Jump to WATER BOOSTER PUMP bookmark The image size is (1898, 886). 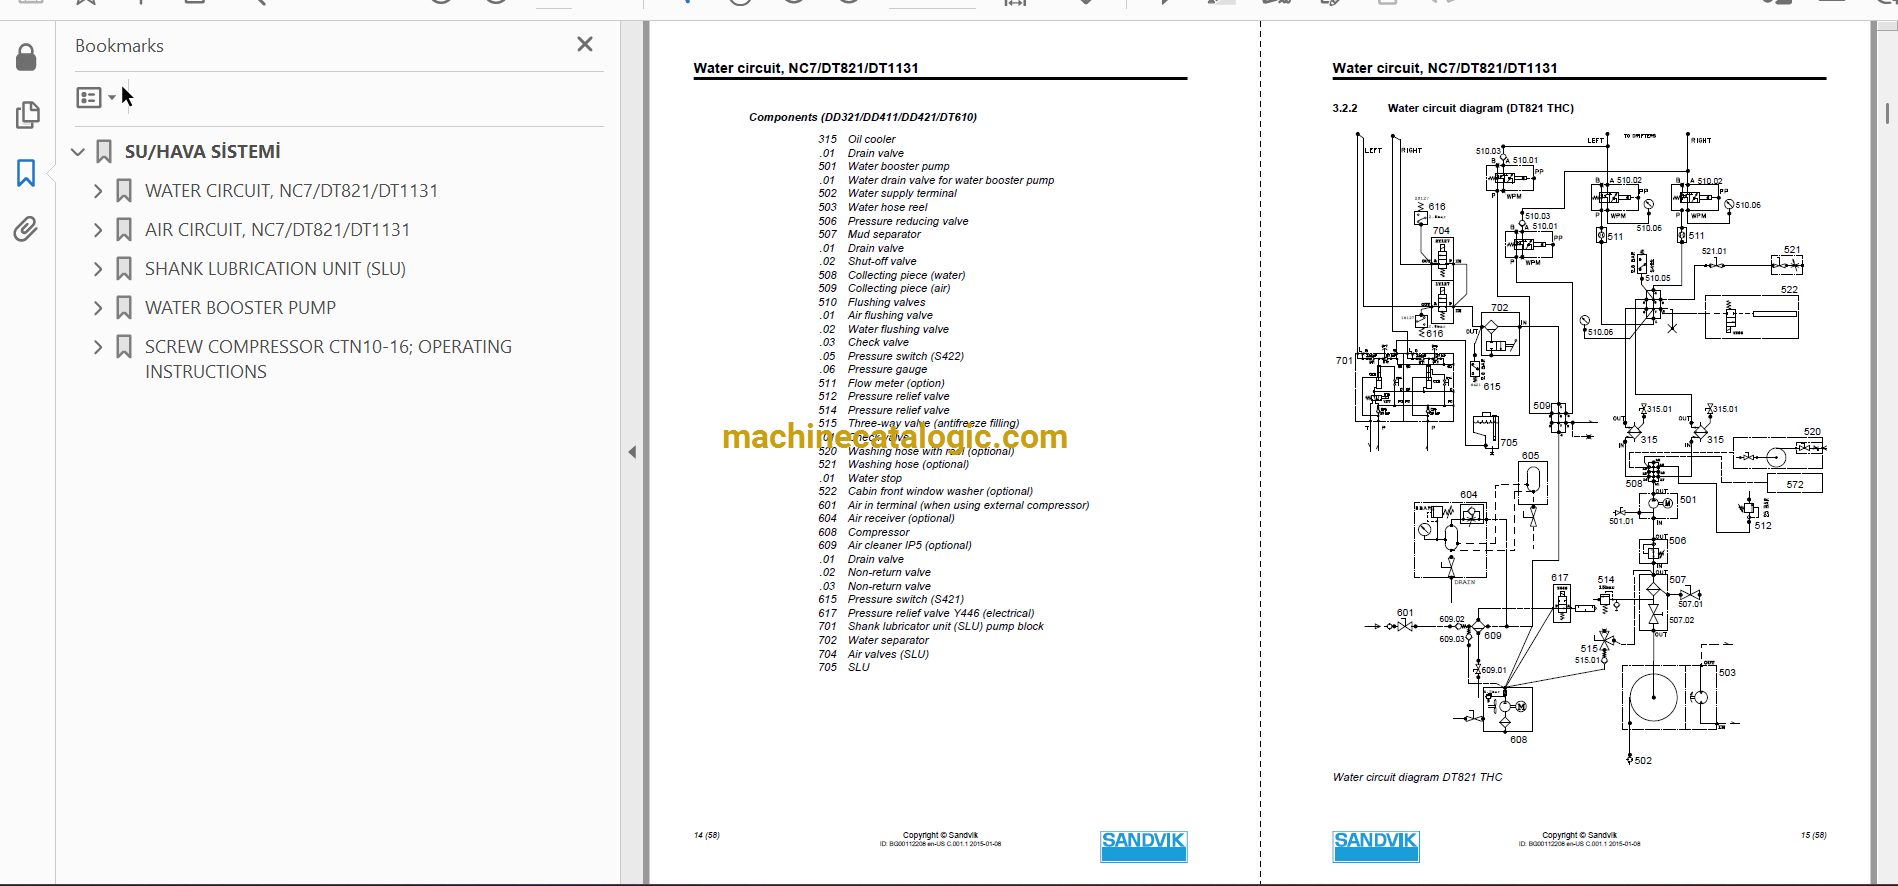[x=240, y=308]
